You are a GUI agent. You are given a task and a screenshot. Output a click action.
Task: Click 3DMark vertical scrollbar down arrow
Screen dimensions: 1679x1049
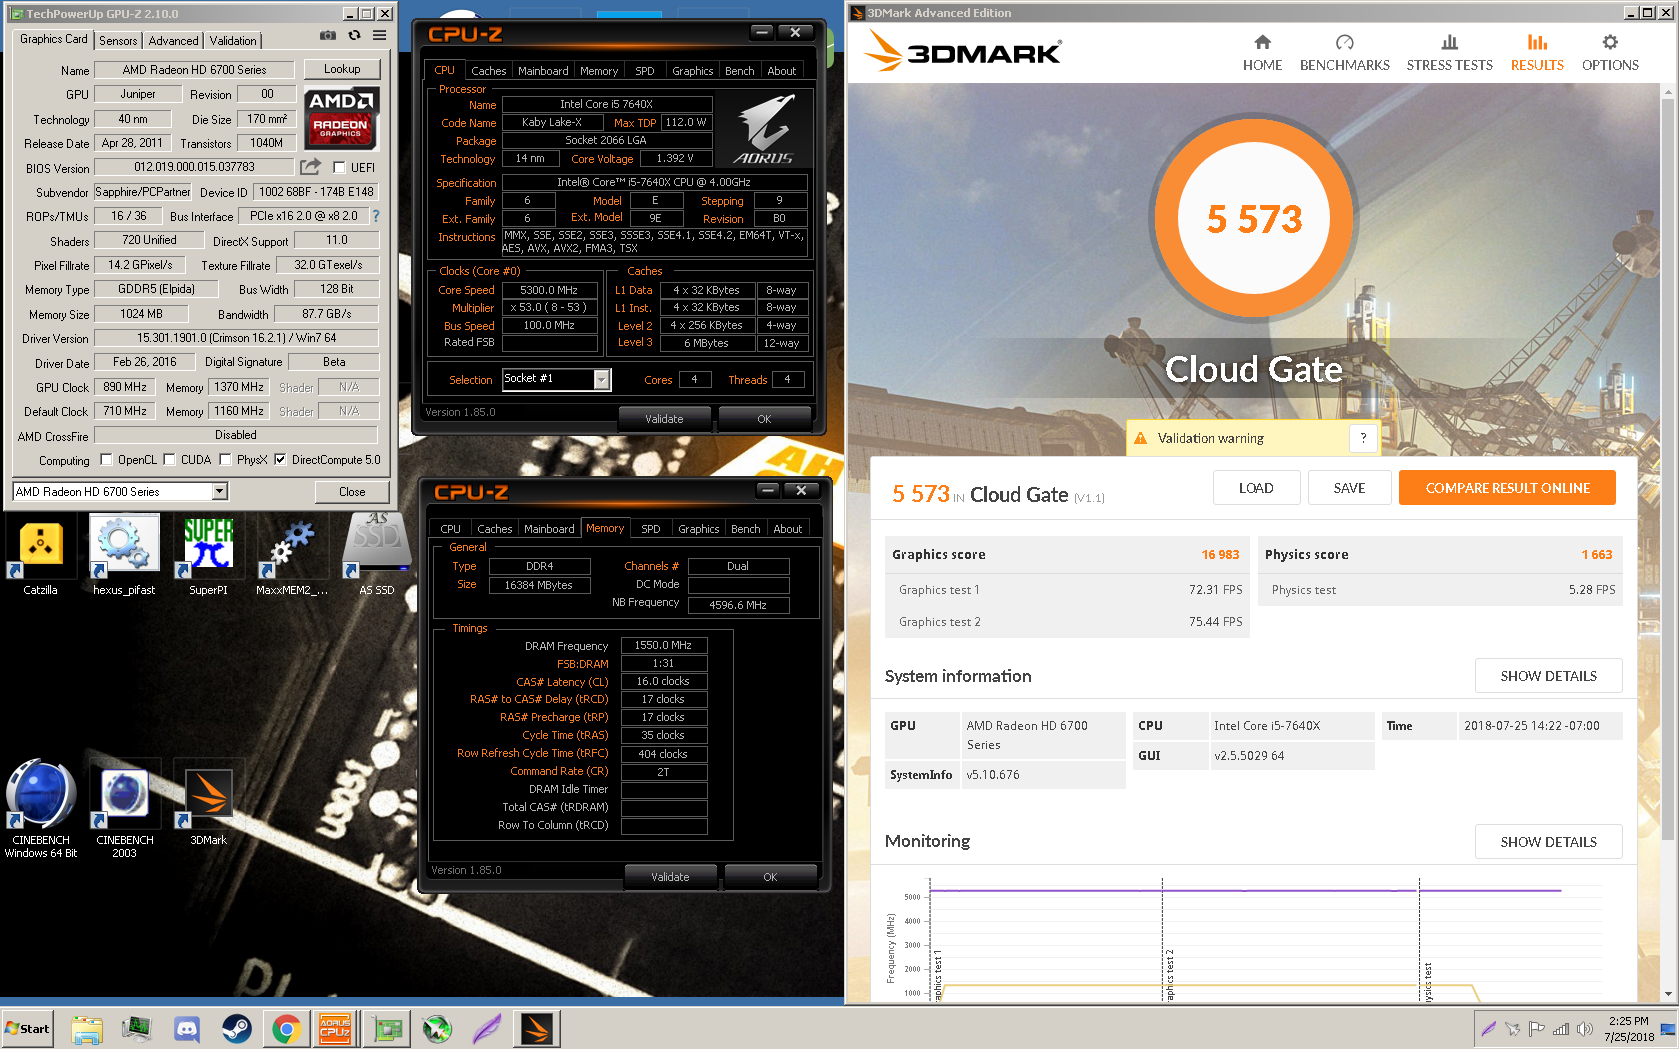(1667, 994)
